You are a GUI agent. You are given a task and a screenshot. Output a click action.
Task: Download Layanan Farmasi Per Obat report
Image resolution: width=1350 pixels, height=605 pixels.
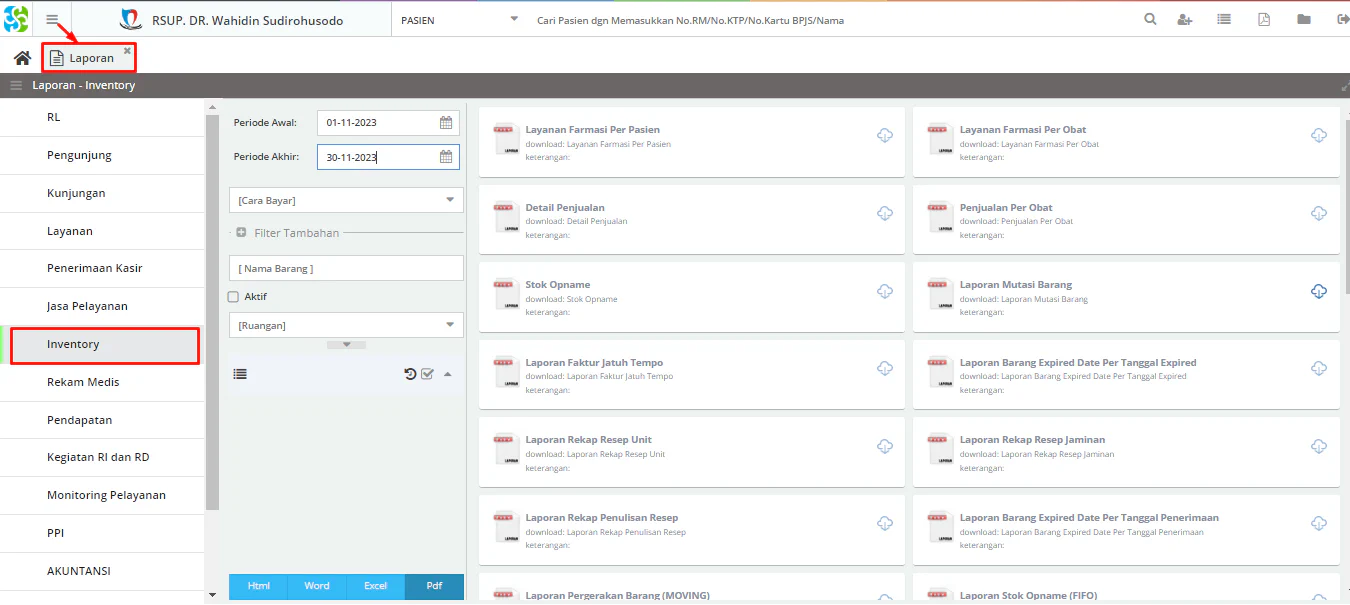coord(1319,136)
